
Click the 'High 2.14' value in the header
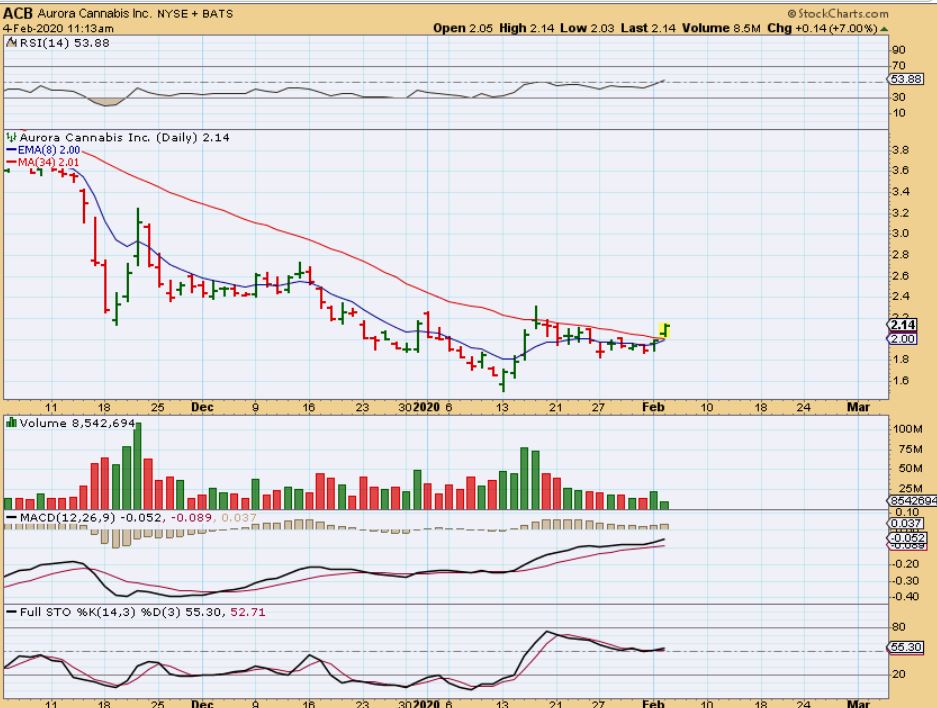coord(526,28)
